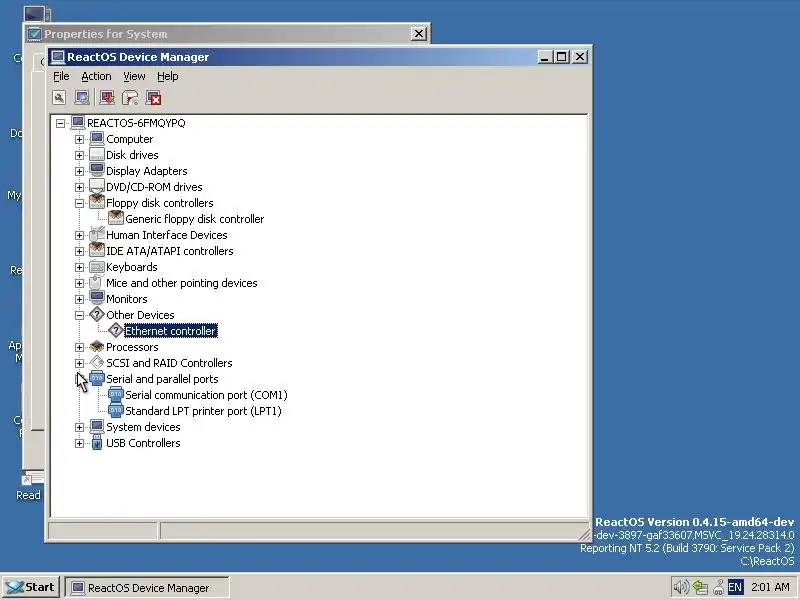The image size is (800, 600).
Task: Open the Action menu
Action: pyautogui.click(x=96, y=77)
